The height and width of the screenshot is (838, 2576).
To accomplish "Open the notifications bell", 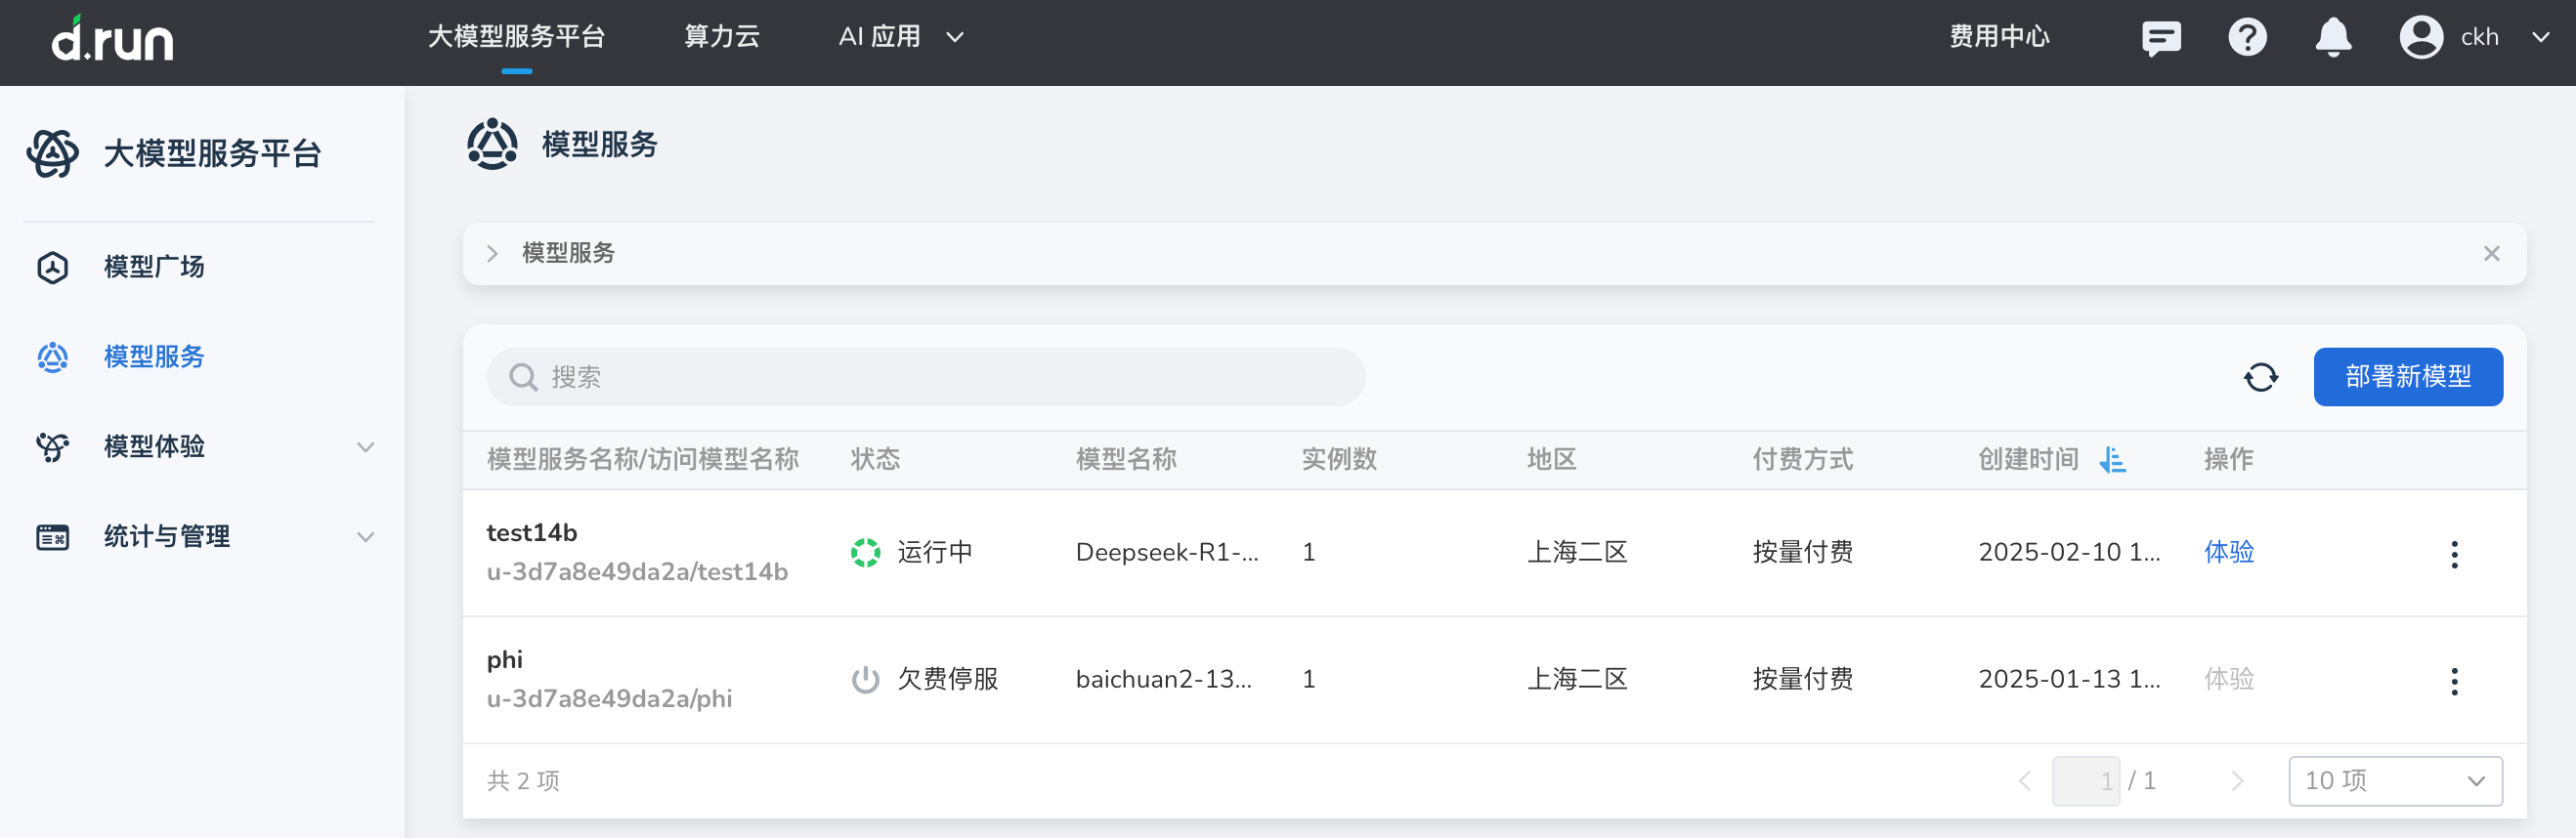I will click(2333, 38).
